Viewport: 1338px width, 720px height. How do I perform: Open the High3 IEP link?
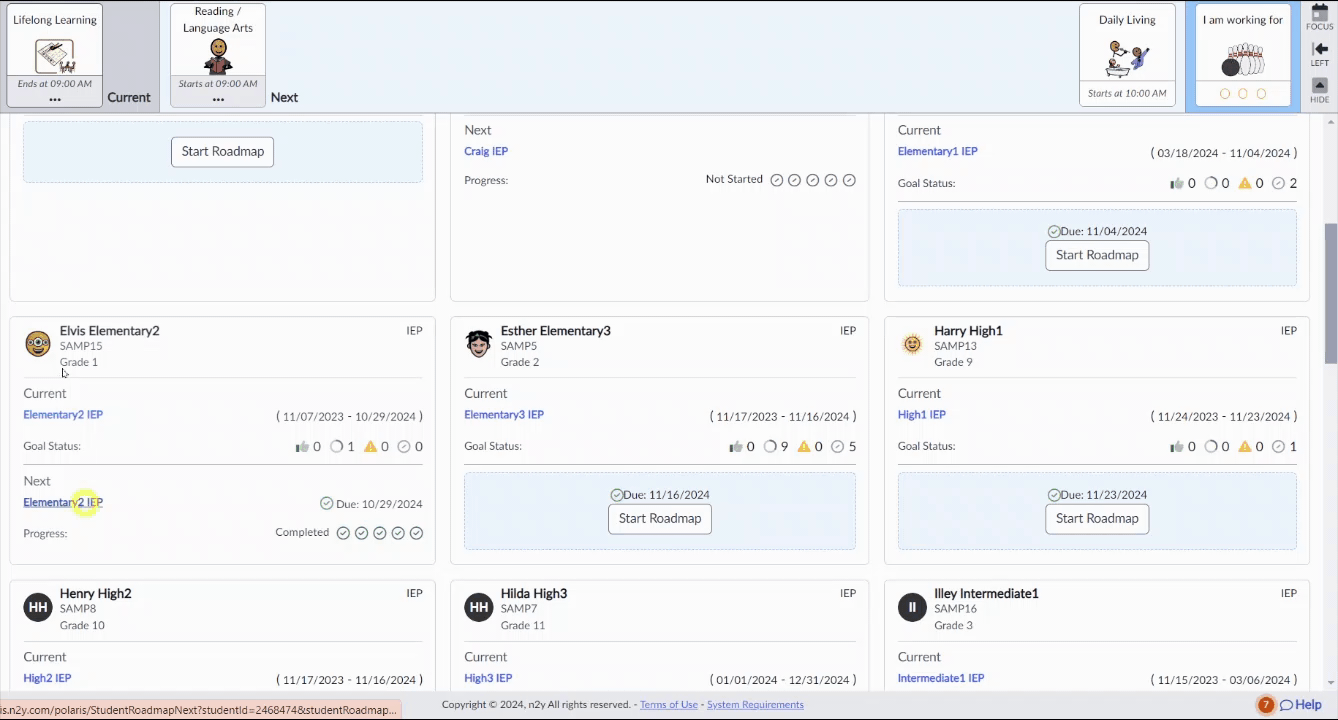(488, 678)
